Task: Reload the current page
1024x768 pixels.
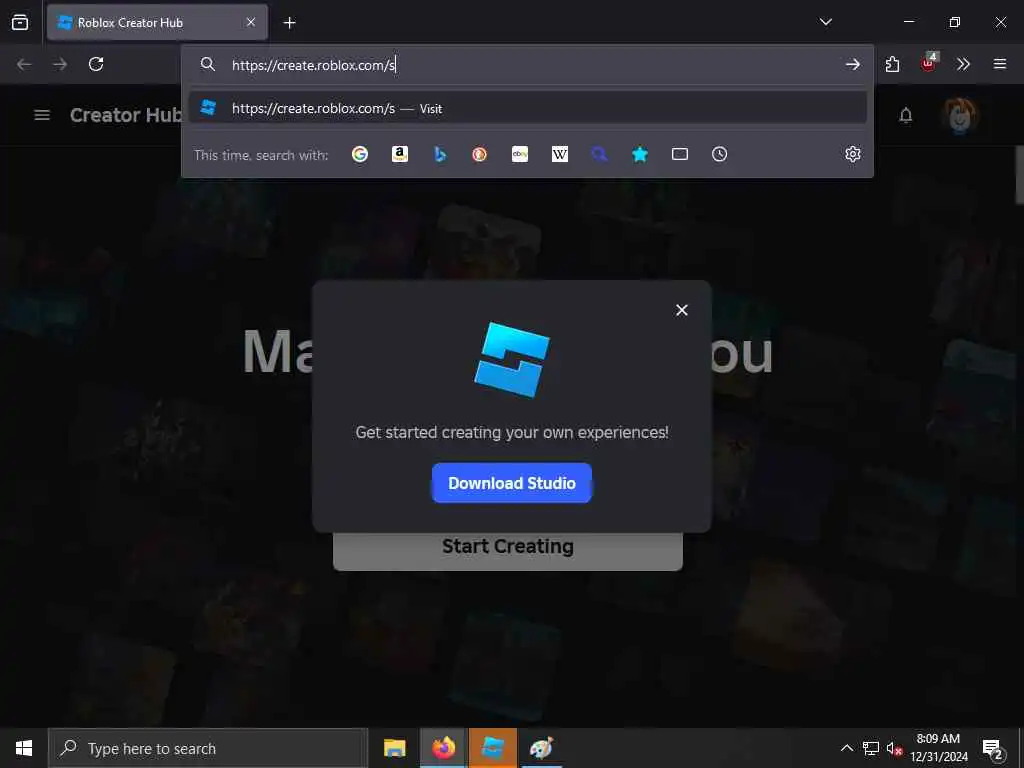Action: 96,64
